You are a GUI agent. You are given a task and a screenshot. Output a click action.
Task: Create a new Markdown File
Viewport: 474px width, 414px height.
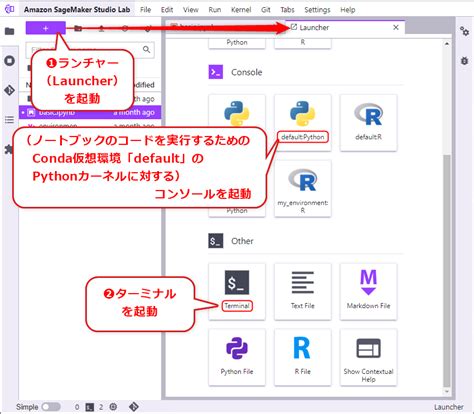tap(368, 292)
